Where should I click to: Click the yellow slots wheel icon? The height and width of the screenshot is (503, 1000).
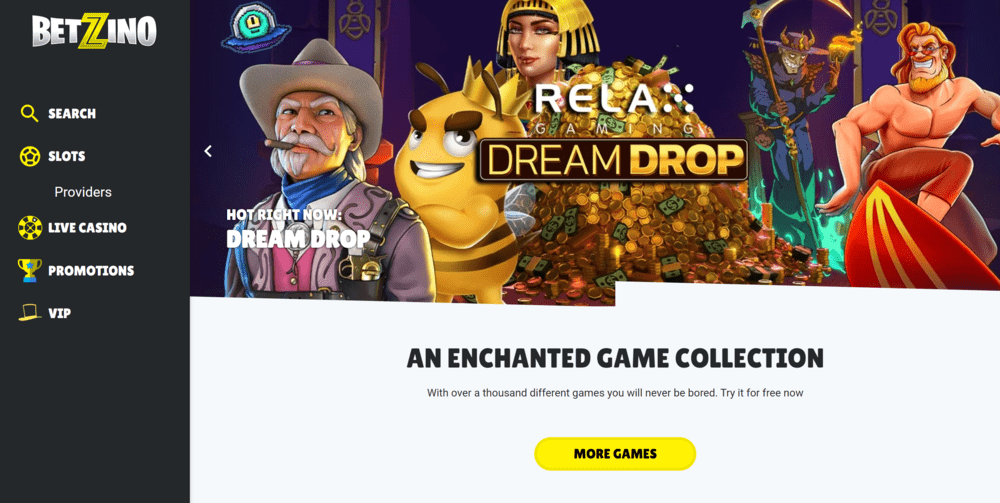(x=29, y=156)
